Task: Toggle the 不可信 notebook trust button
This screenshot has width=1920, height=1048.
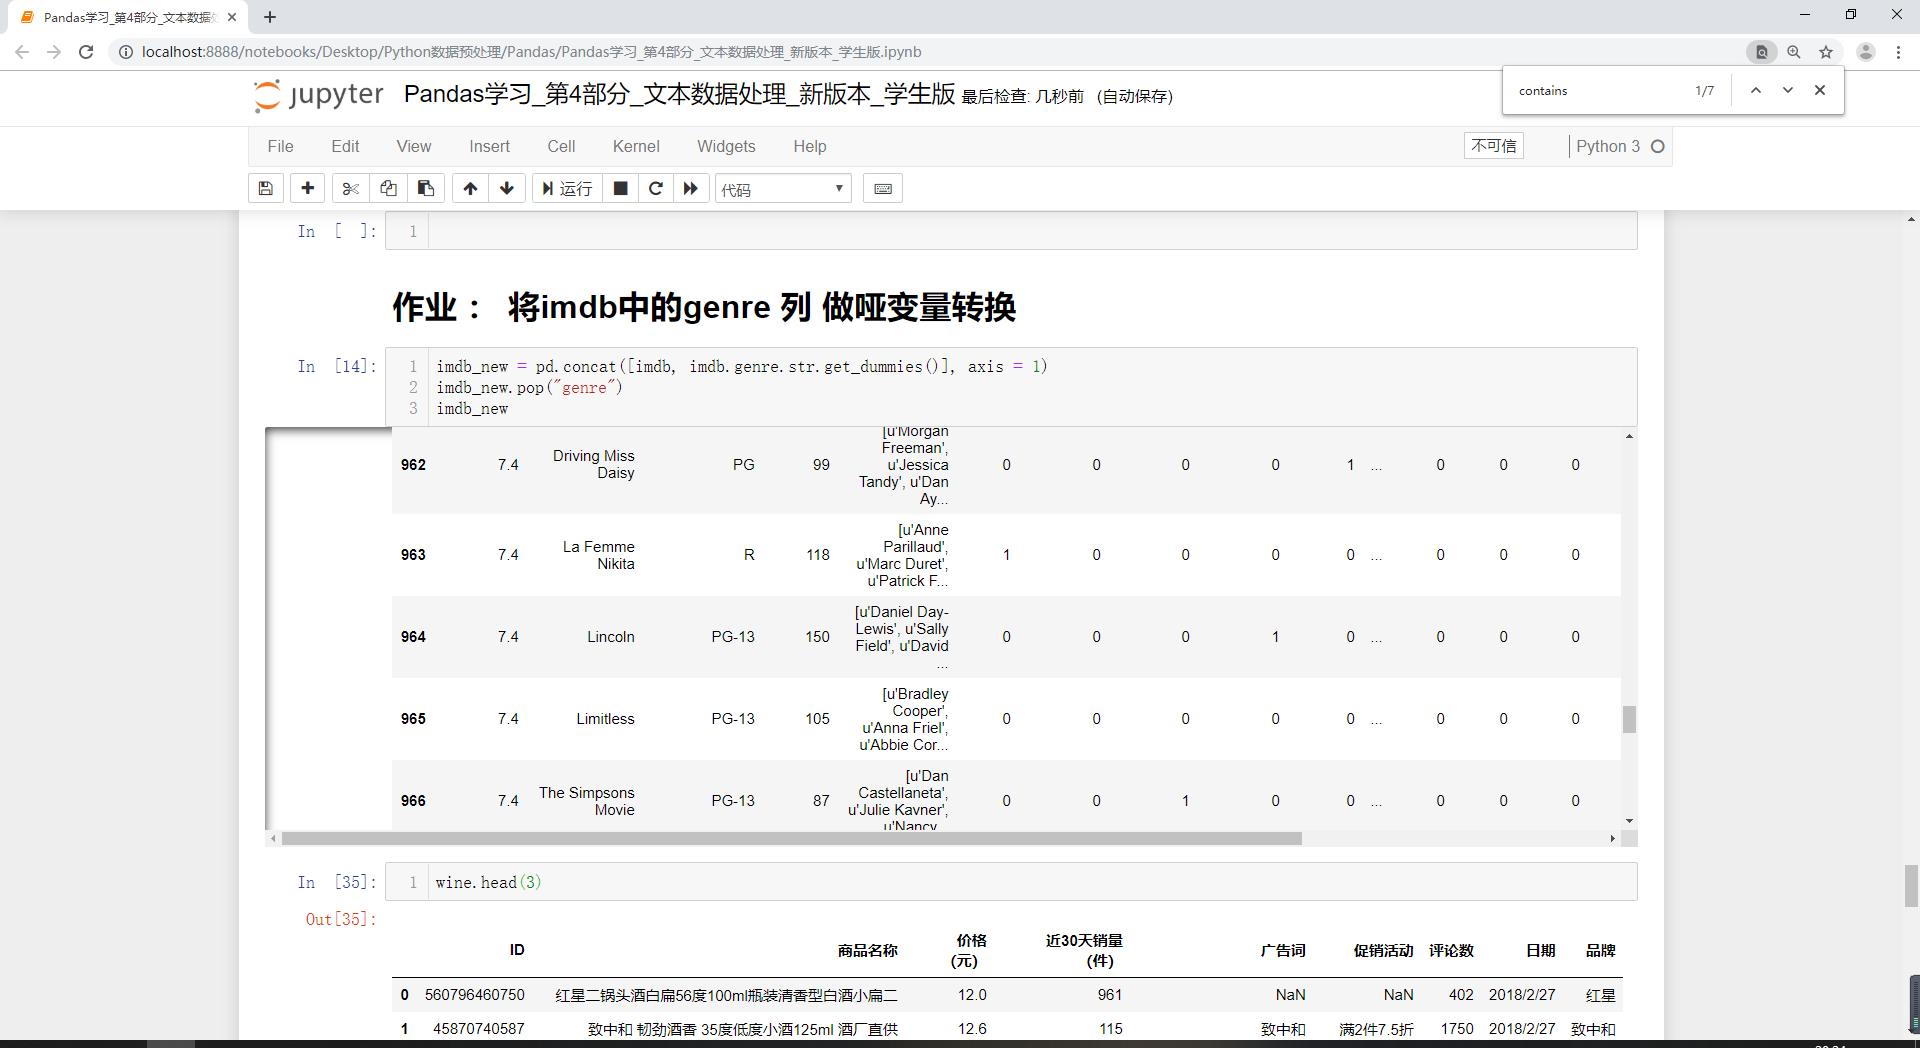Action: coord(1493,146)
